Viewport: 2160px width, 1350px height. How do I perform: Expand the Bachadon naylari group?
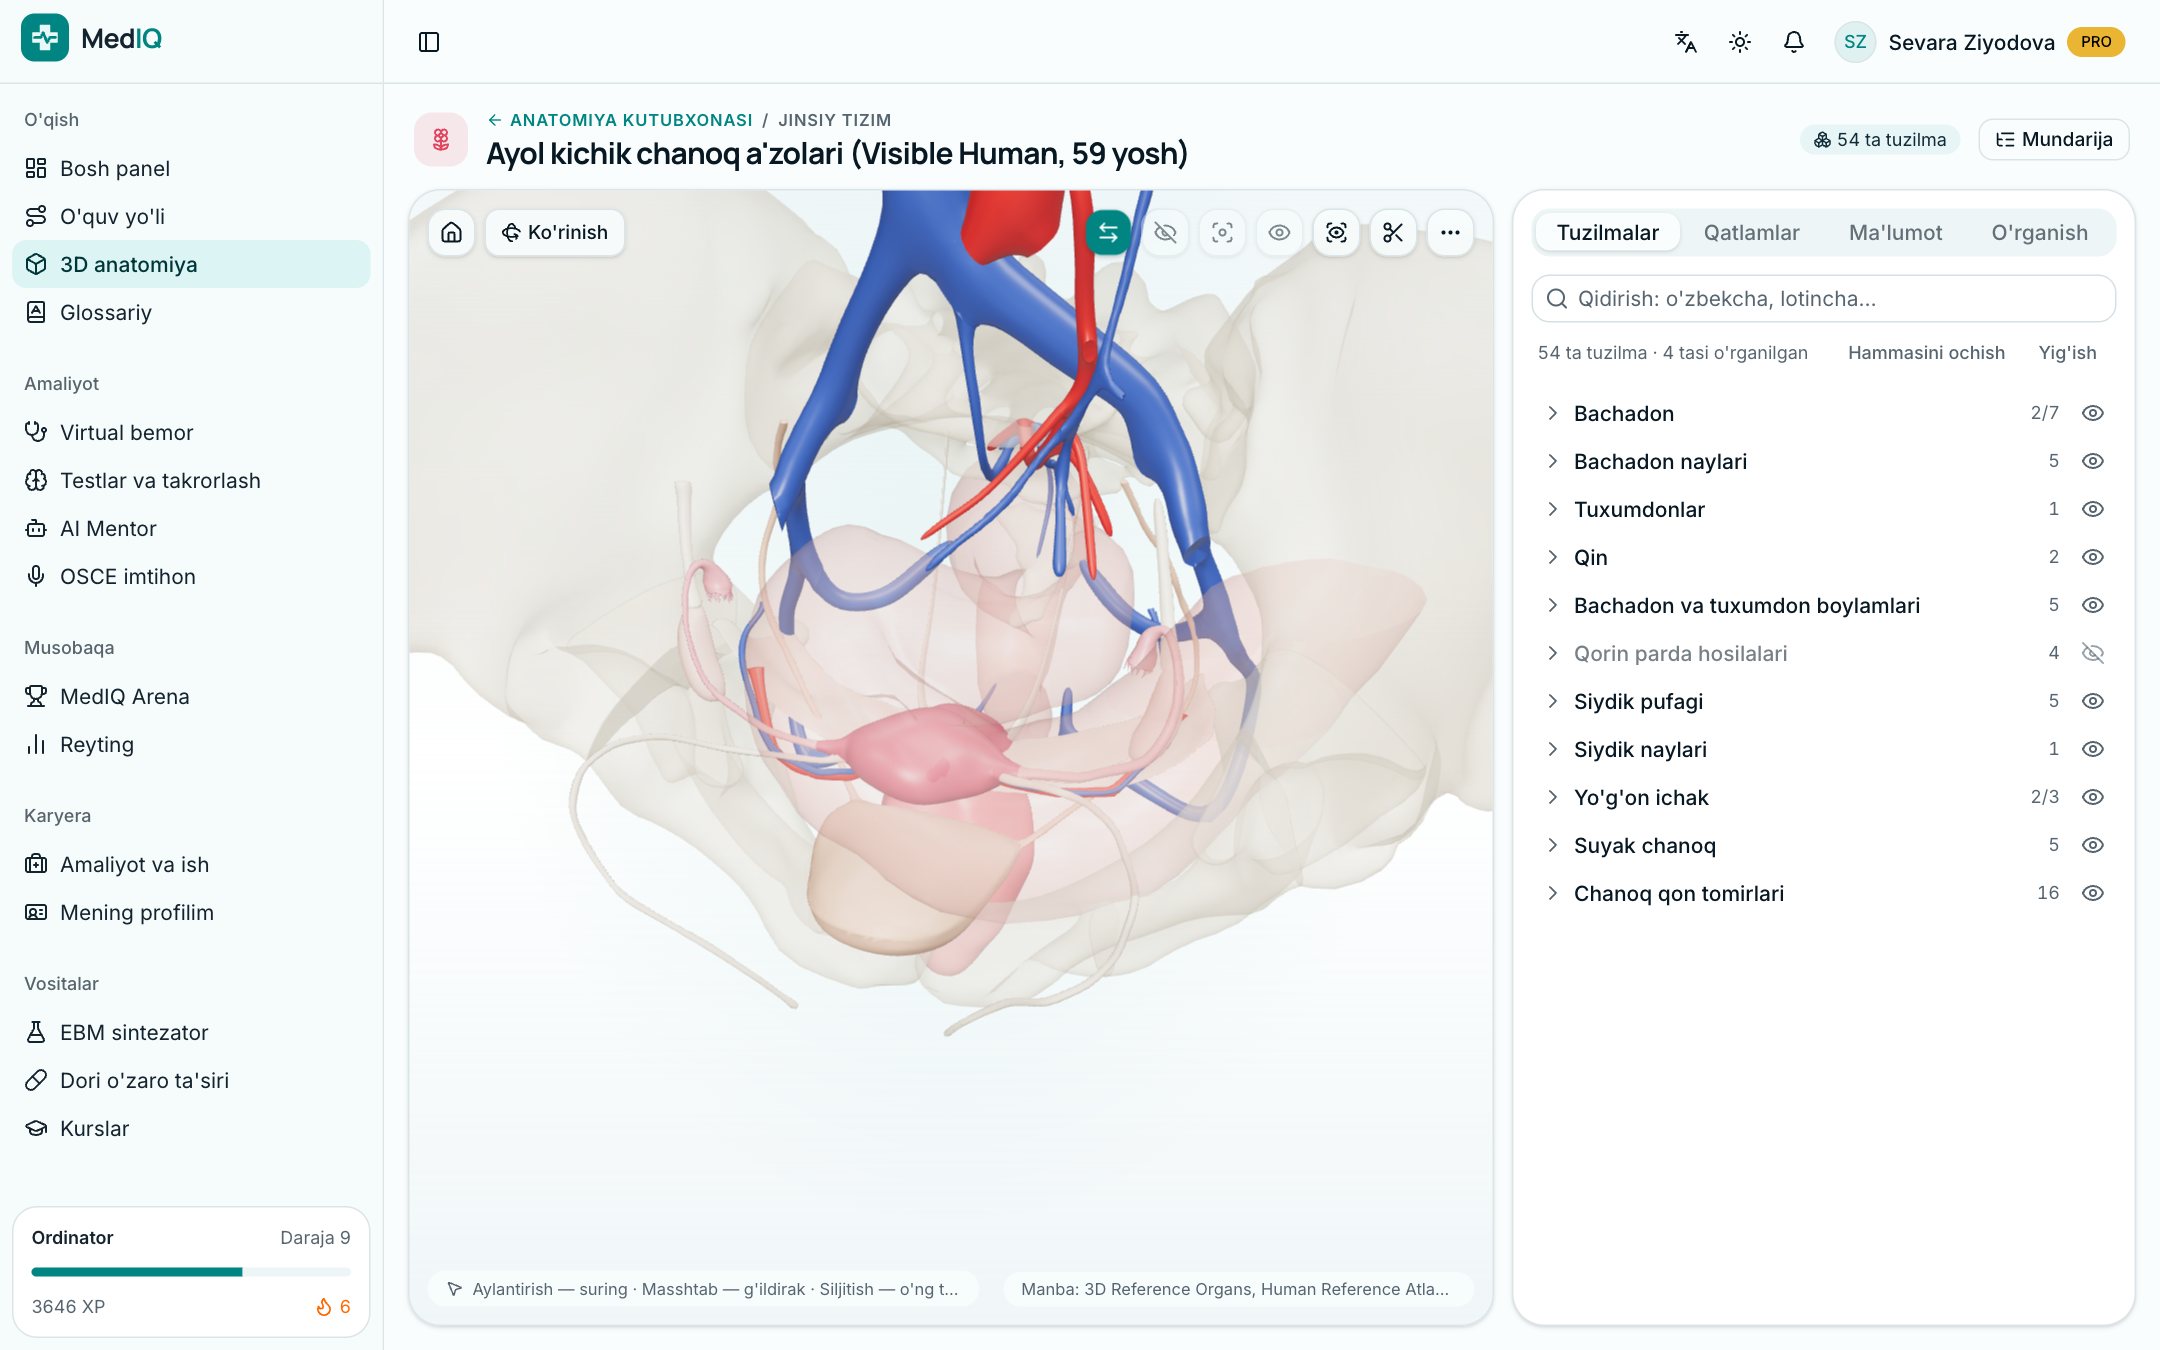point(1552,461)
